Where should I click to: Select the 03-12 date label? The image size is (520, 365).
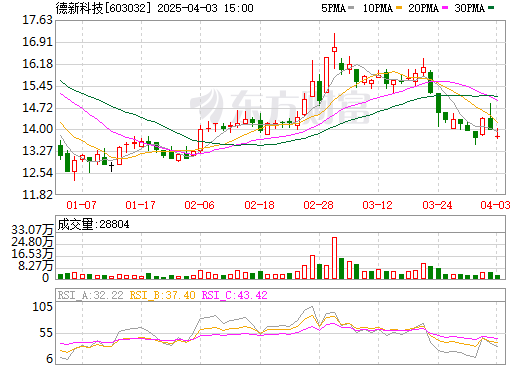pyautogui.click(x=378, y=205)
